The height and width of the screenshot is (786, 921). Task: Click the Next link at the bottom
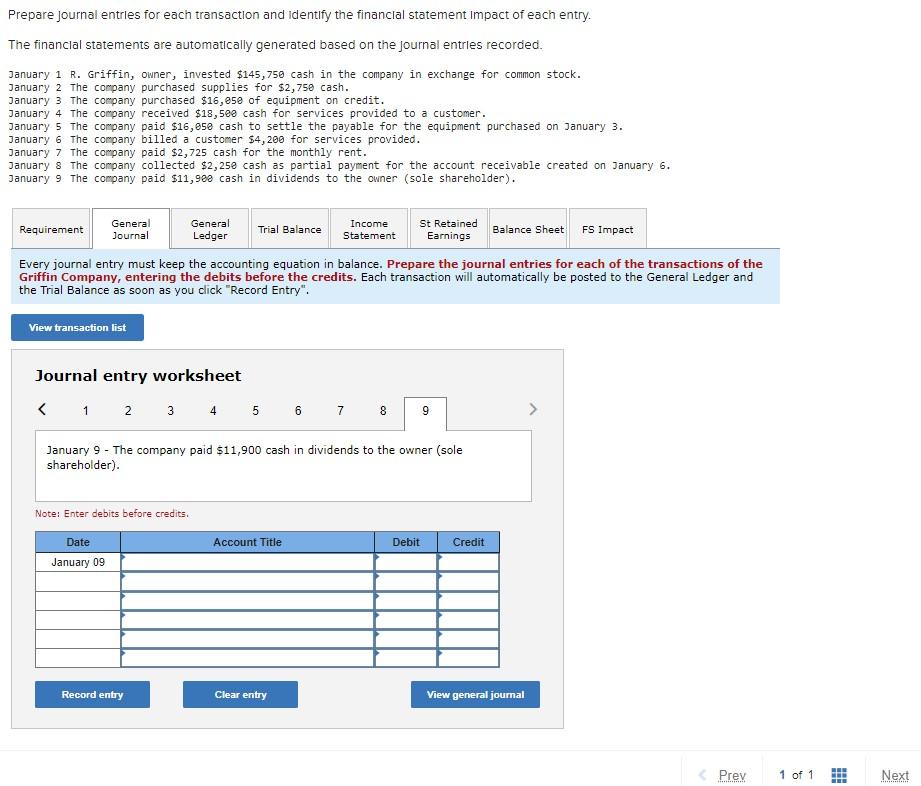pyautogui.click(x=894, y=774)
